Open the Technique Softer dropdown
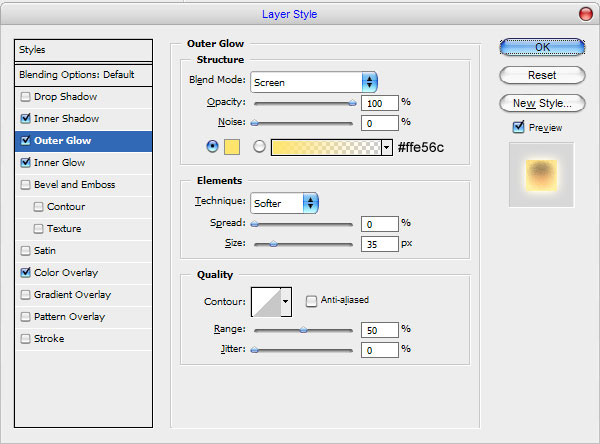 pyautogui.click(x=284, y=203)
